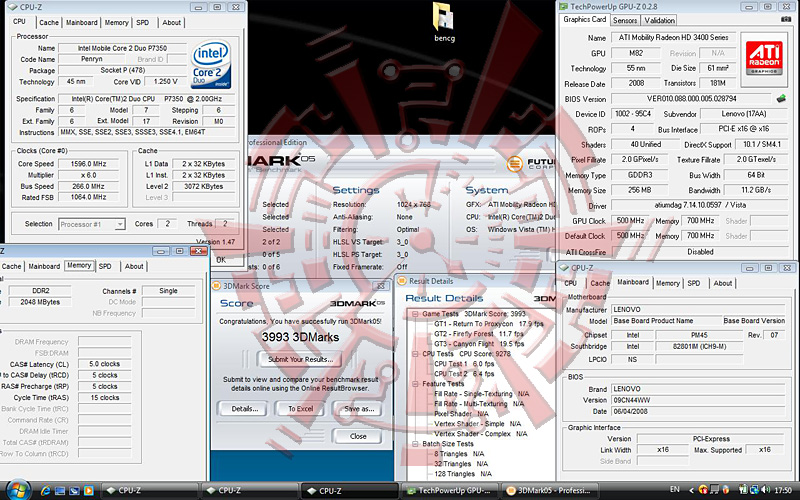Select GT1 - Return To Proxycon row
The height and width of the screenshot is (500, 800).
(x=489, y=324)
